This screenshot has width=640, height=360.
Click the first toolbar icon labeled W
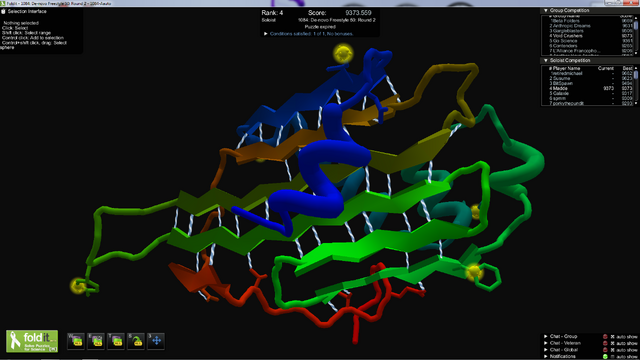click(76, 341)
